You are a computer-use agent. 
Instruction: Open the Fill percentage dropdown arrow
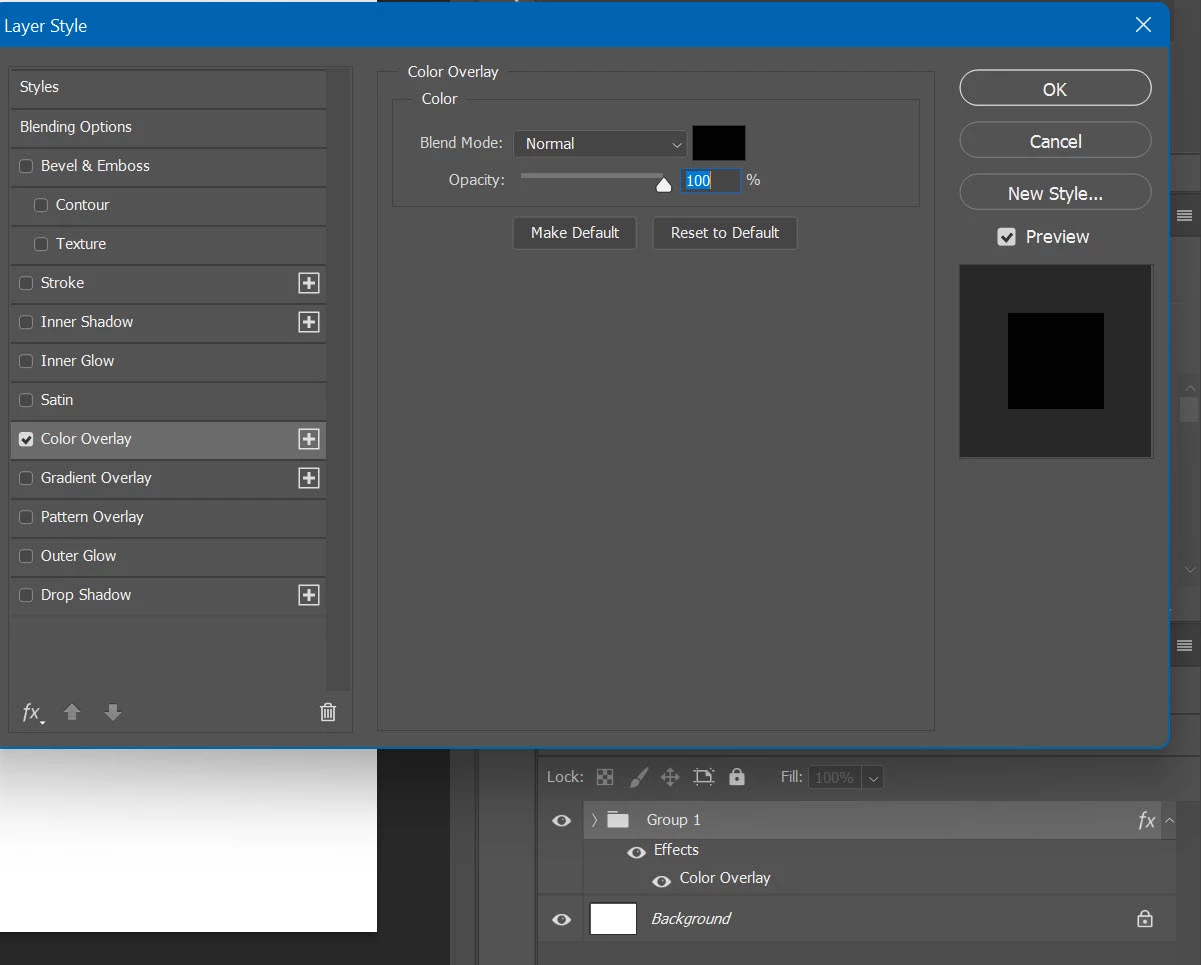873,778
